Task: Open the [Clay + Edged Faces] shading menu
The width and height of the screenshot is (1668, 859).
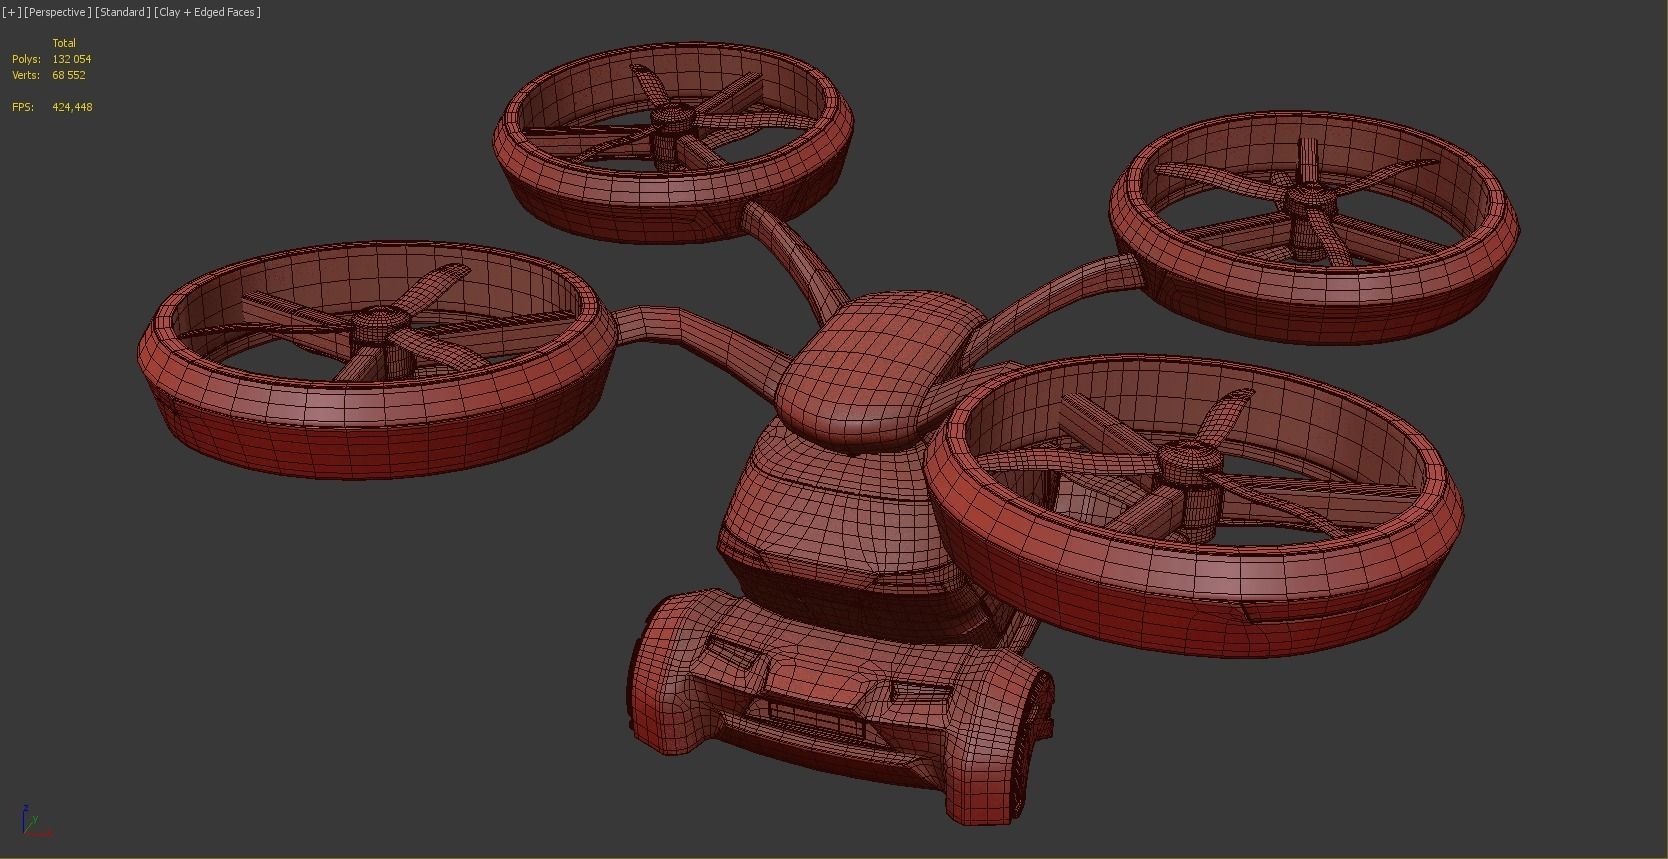Action: pos(208,12)
